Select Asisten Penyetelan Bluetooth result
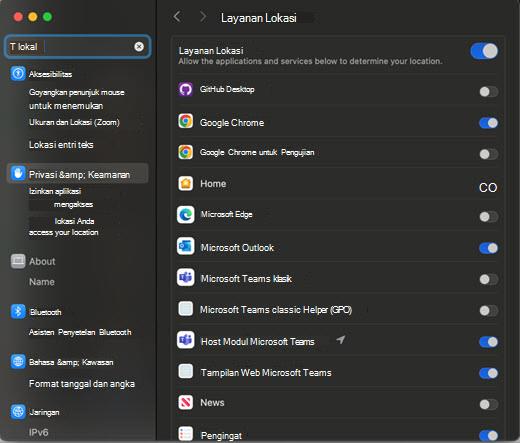Viewport: 520px width, 443px height. [x=80, y=332]
